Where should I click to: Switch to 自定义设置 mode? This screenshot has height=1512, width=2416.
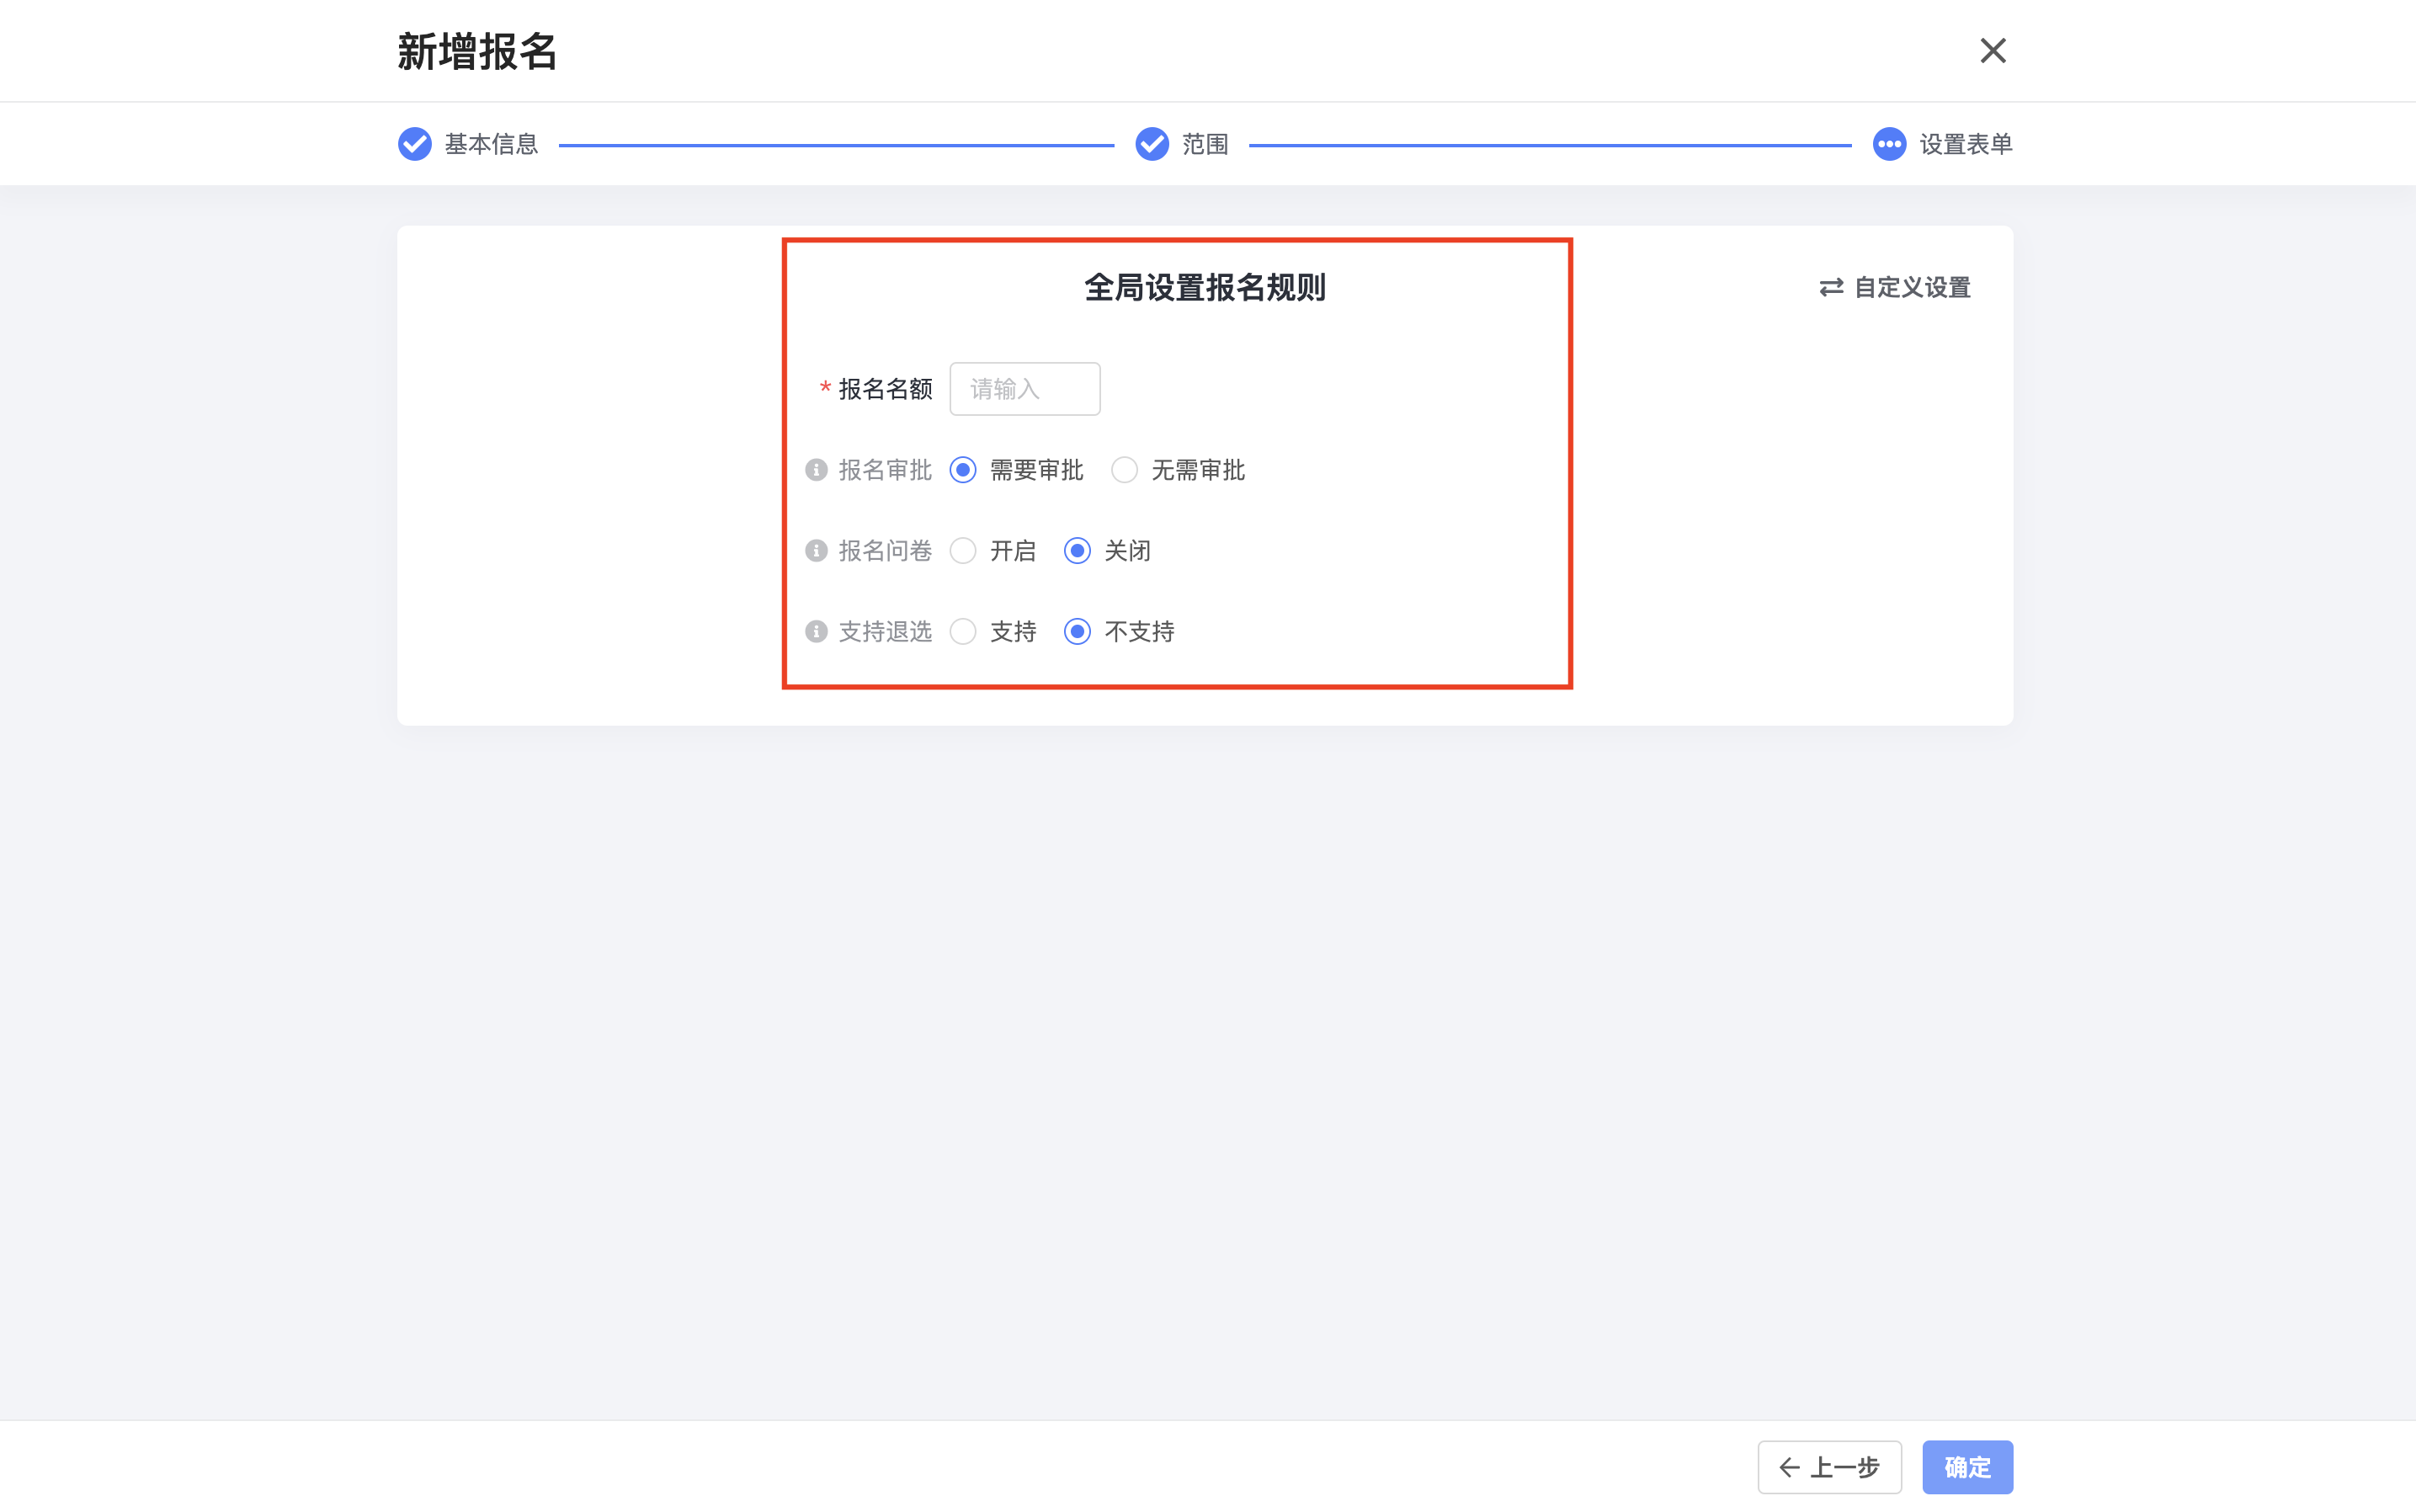pos(1894,288)
